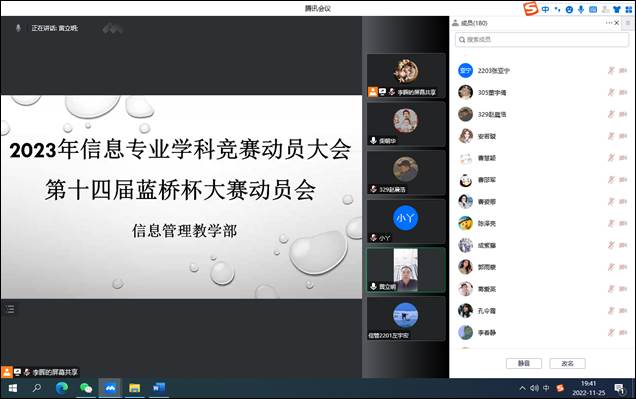Click the slide outline list icon
636x399 pixels.
click(x=10, y=309)
